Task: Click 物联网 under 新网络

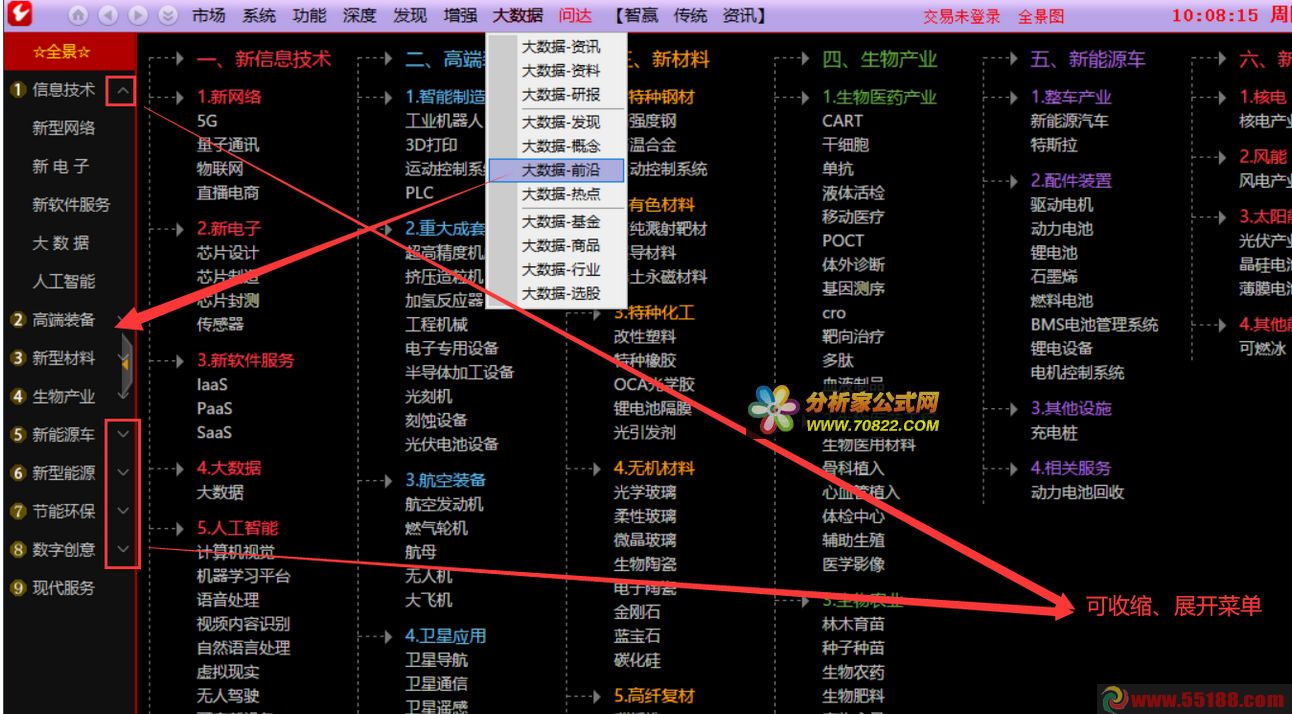Action: (220, 169)
